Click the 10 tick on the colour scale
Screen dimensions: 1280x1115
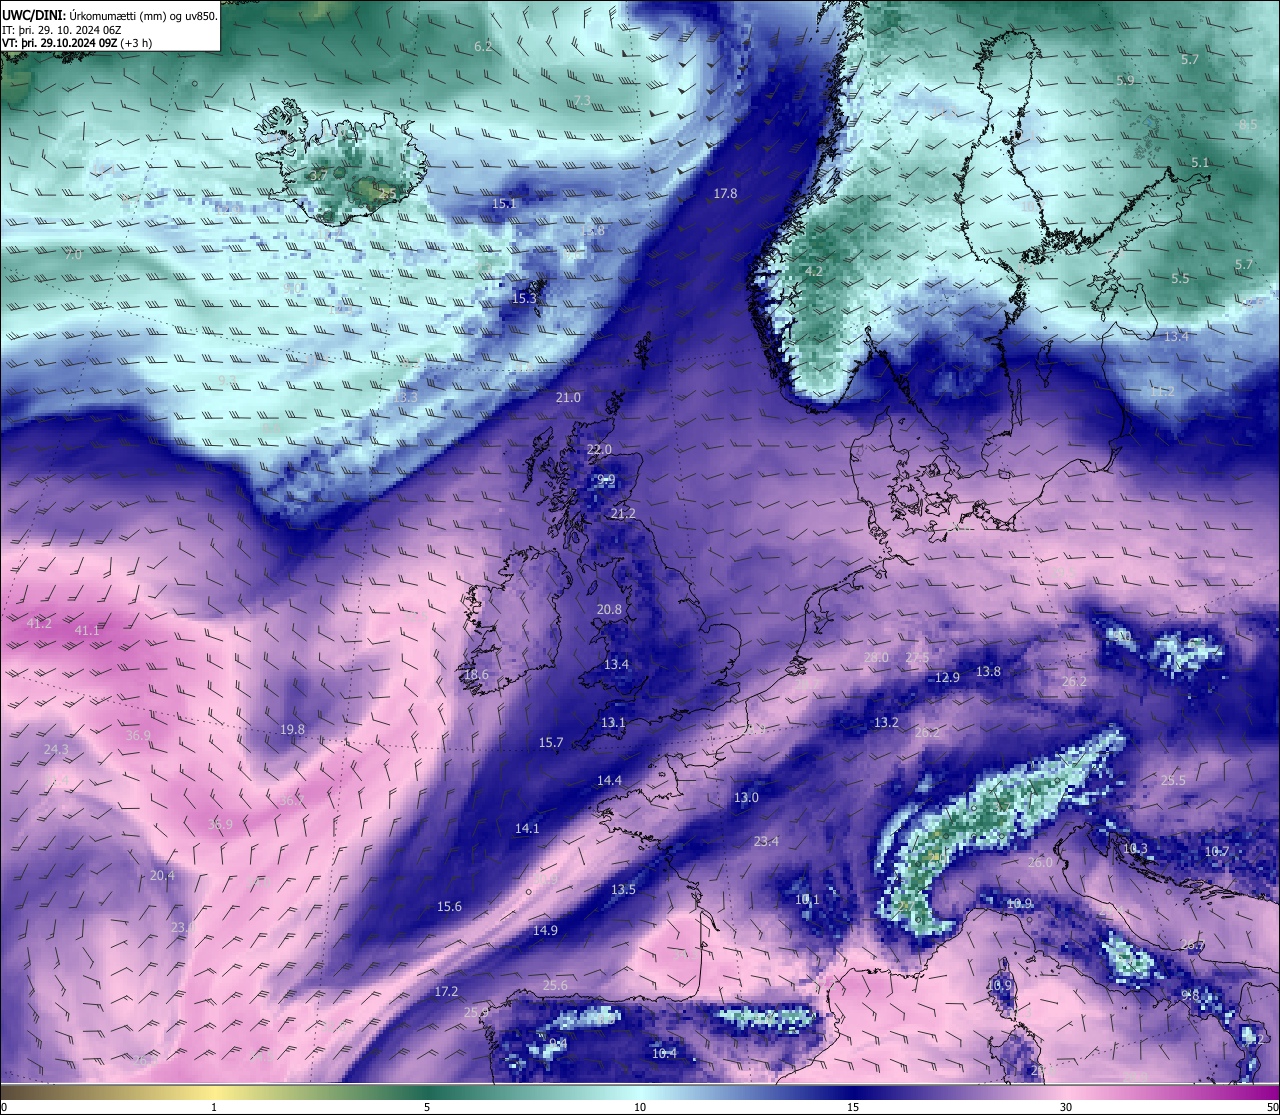(x=640, y=1107)
